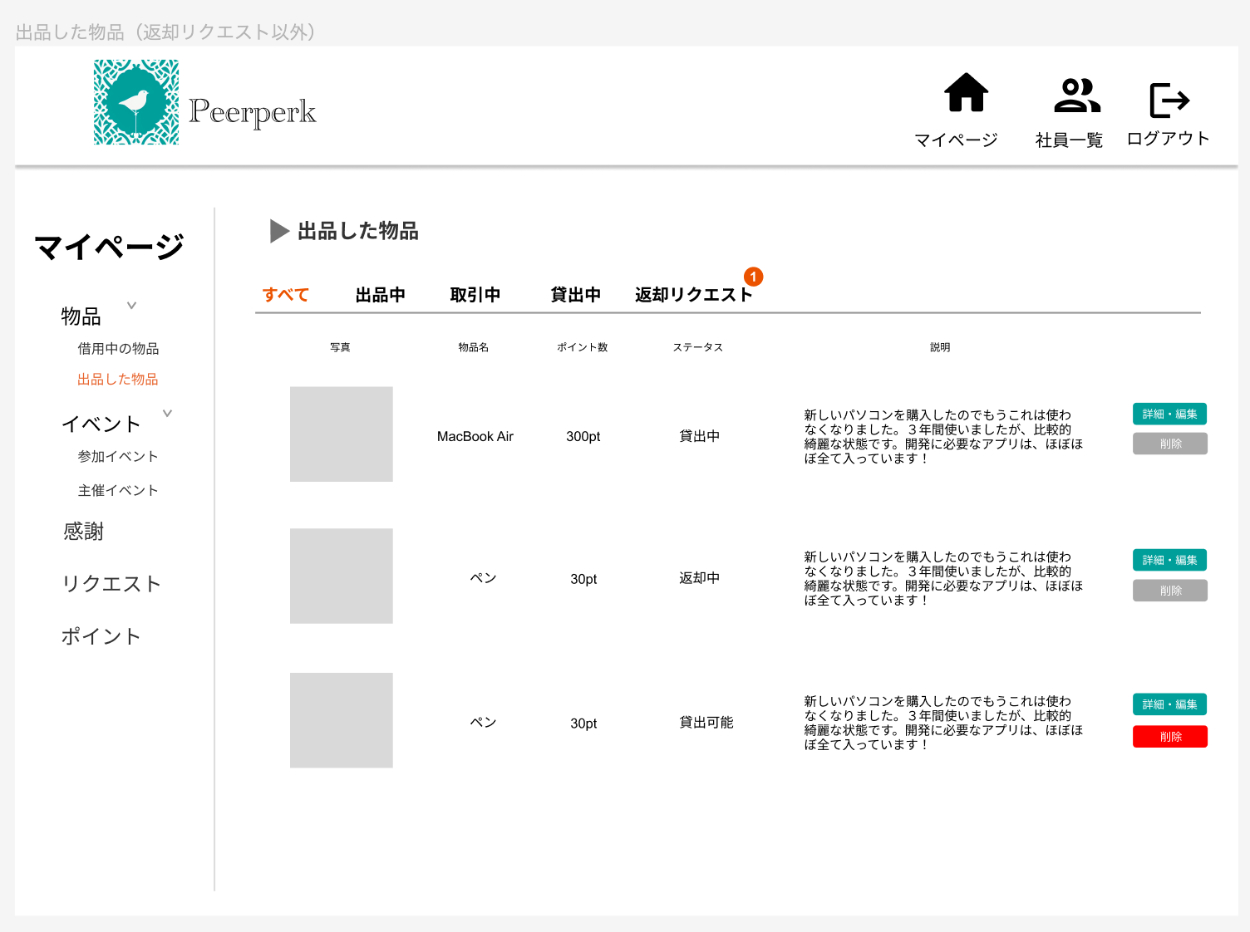The image size is (1250, 932).
Task: Open ポイント in the sidebar
Action: [x=102, y=637]
